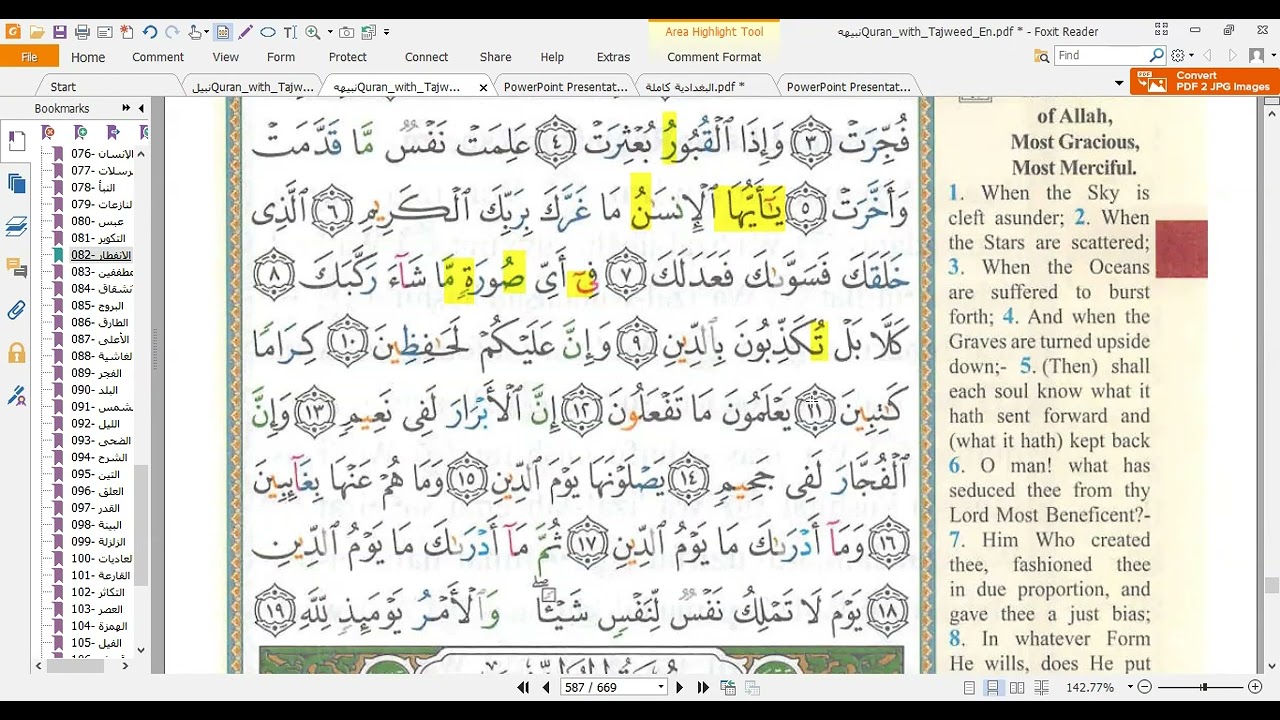Open the File menu

point(29,57)
